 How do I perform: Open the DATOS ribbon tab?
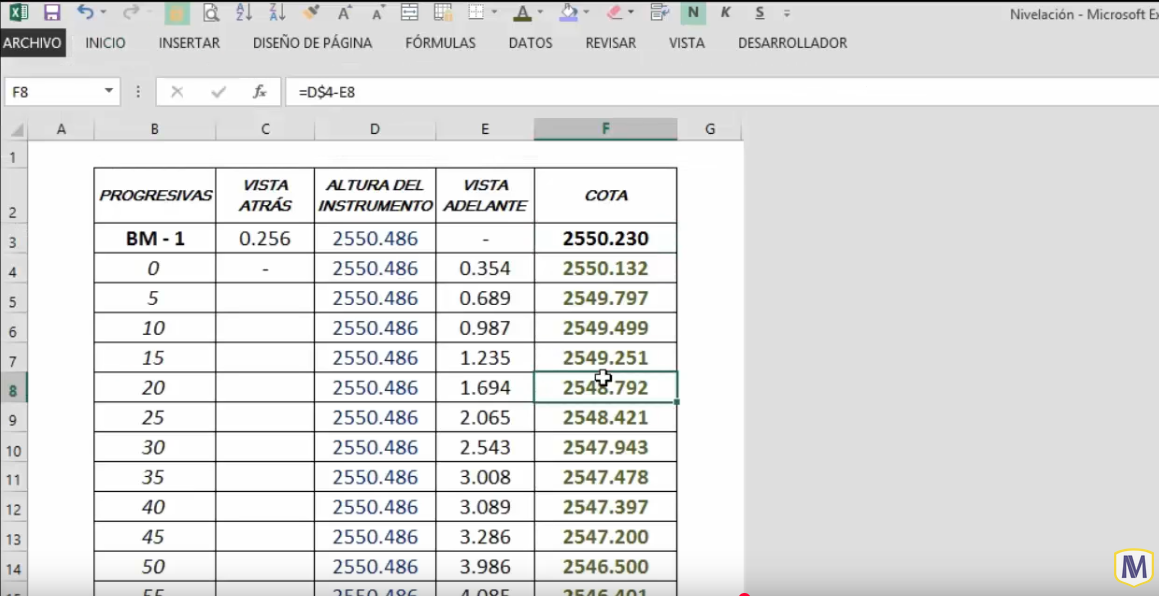click(x=531, y=43)
